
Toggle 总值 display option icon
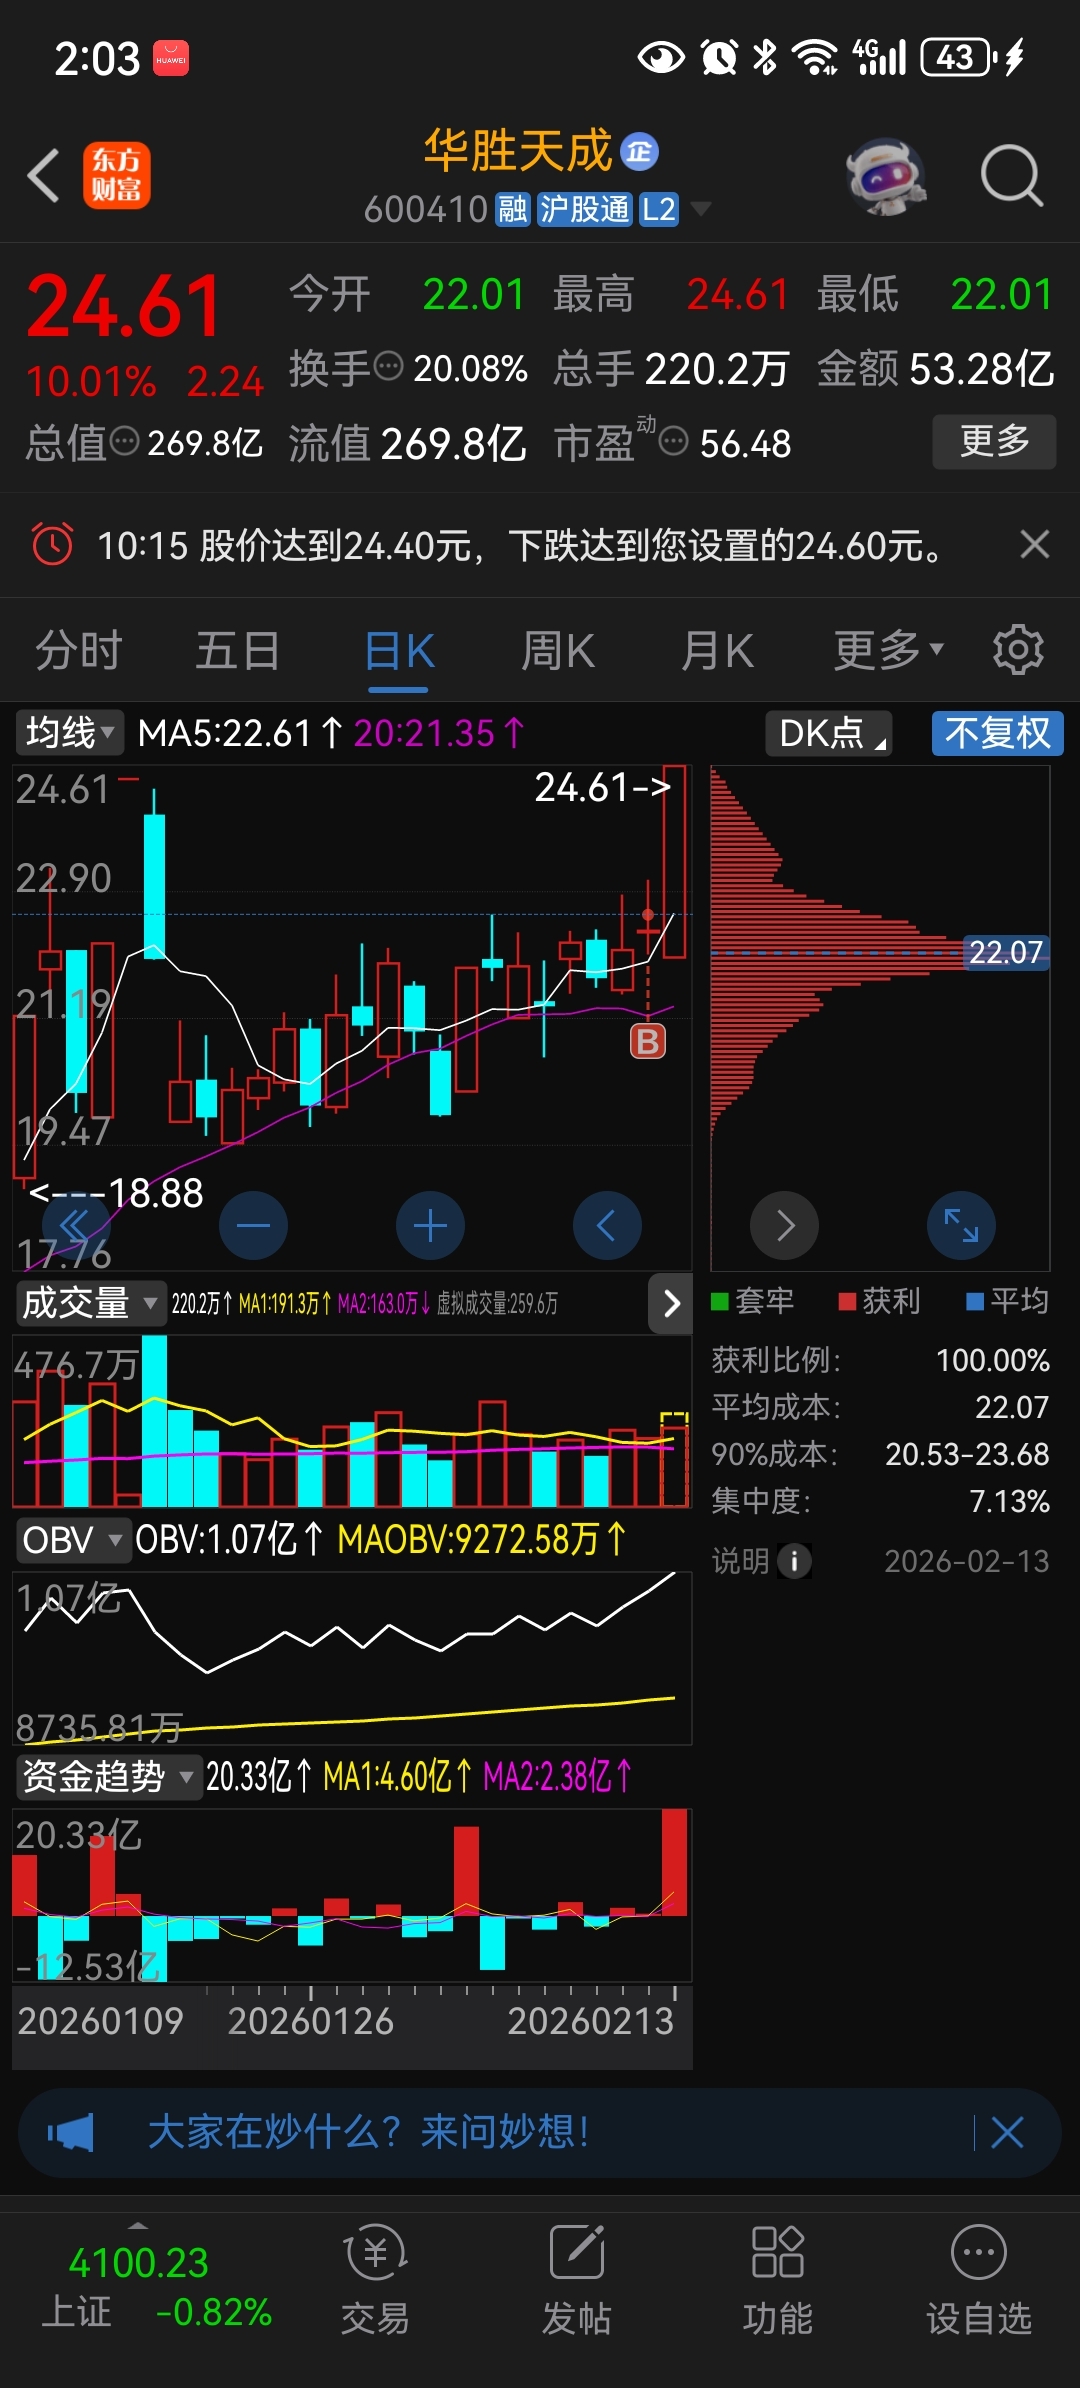point(124,441)
